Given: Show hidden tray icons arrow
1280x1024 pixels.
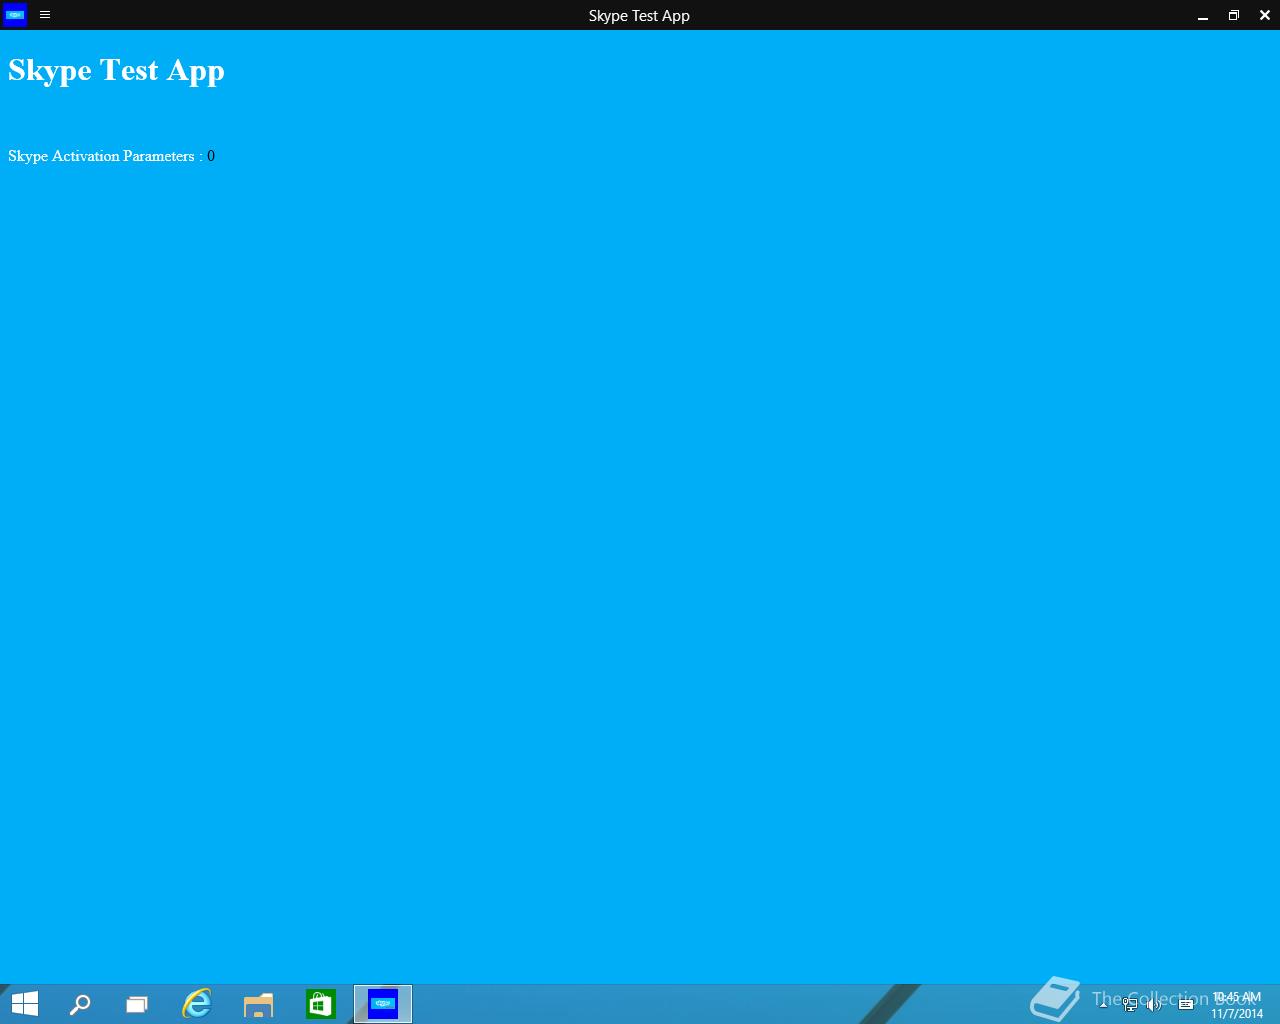Looking at the screenshot, I should [1104, 1004].
